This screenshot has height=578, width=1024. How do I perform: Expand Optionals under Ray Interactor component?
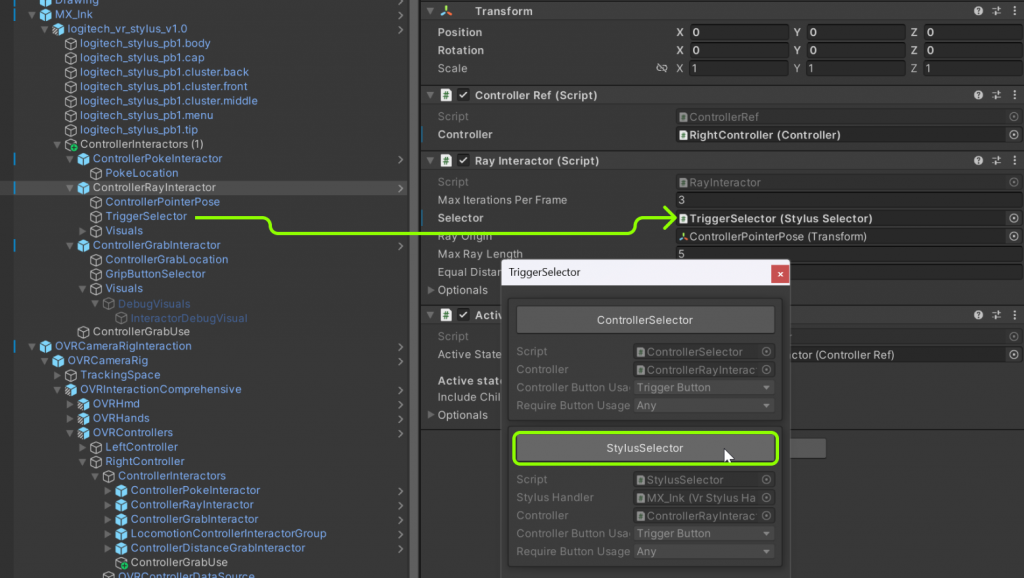click(x=430, y=290)
